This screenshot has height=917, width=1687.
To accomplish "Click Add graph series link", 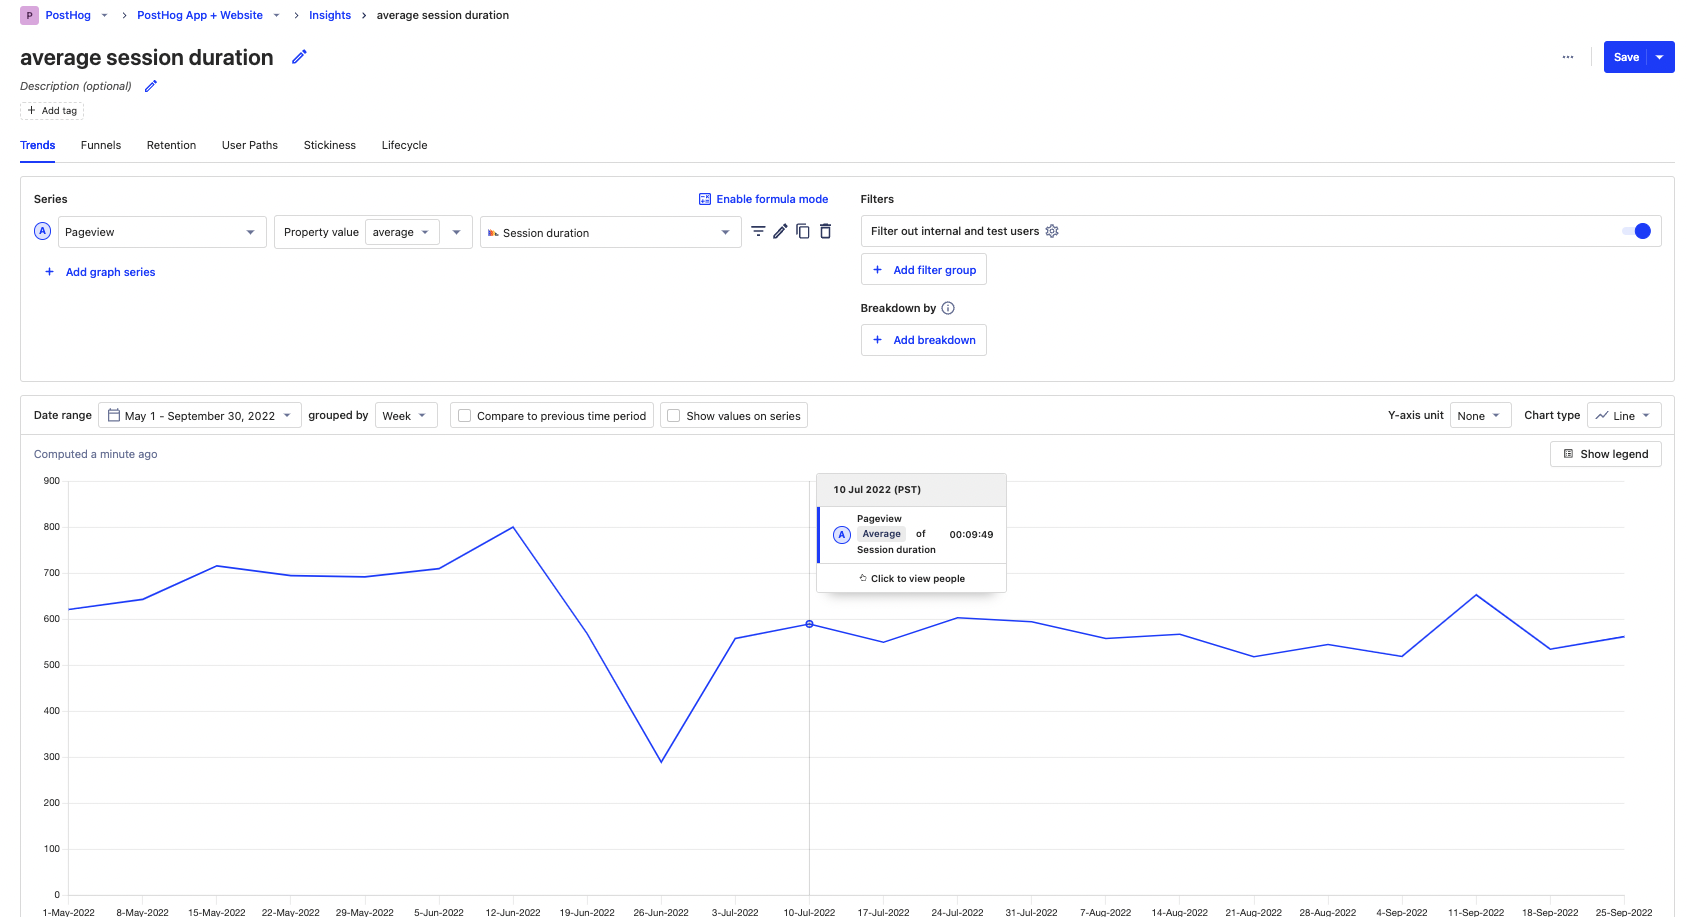I will coord(110,272).
